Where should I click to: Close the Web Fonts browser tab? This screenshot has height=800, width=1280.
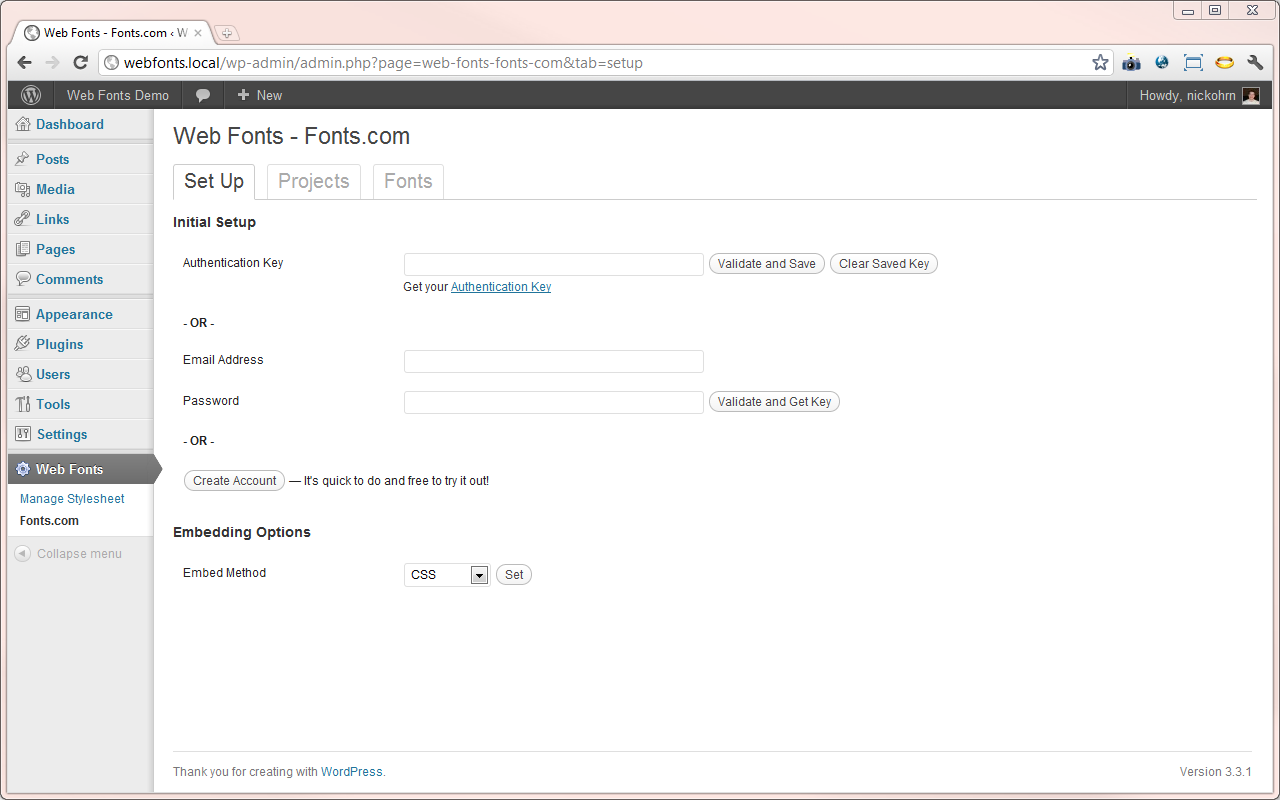(198, 33)
